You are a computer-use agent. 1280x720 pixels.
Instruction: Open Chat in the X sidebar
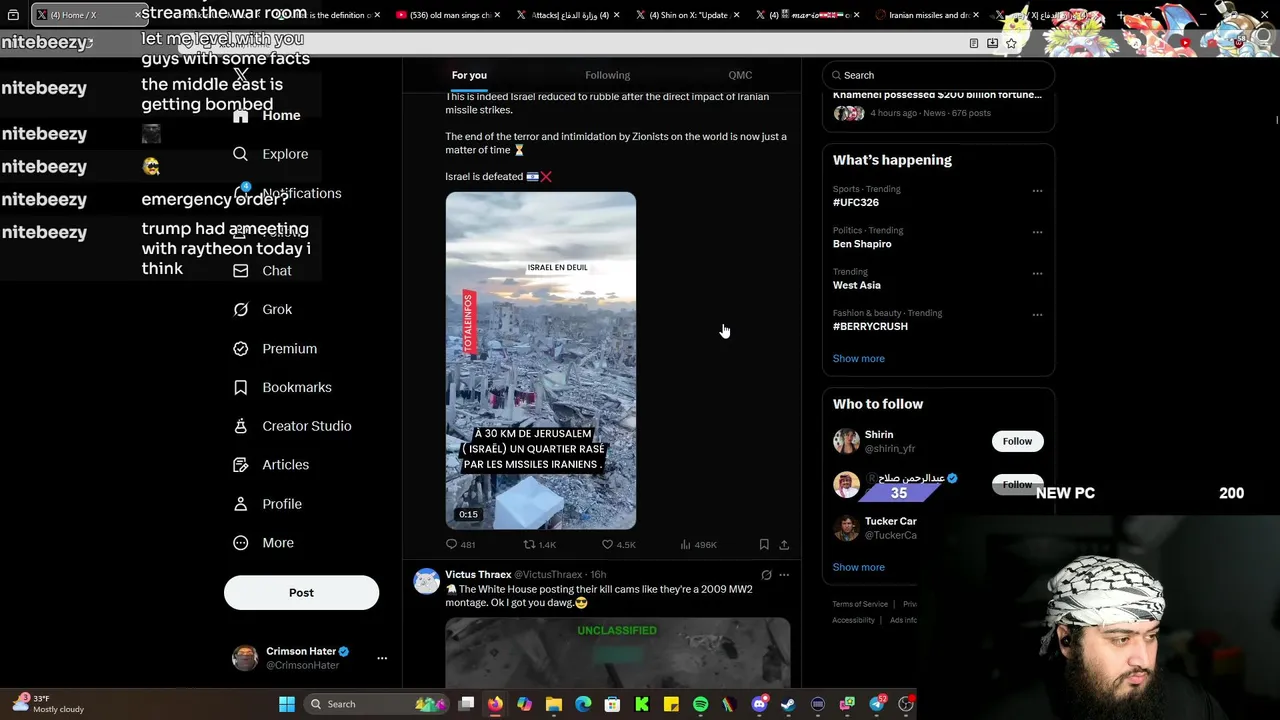[x=263, y=271]
